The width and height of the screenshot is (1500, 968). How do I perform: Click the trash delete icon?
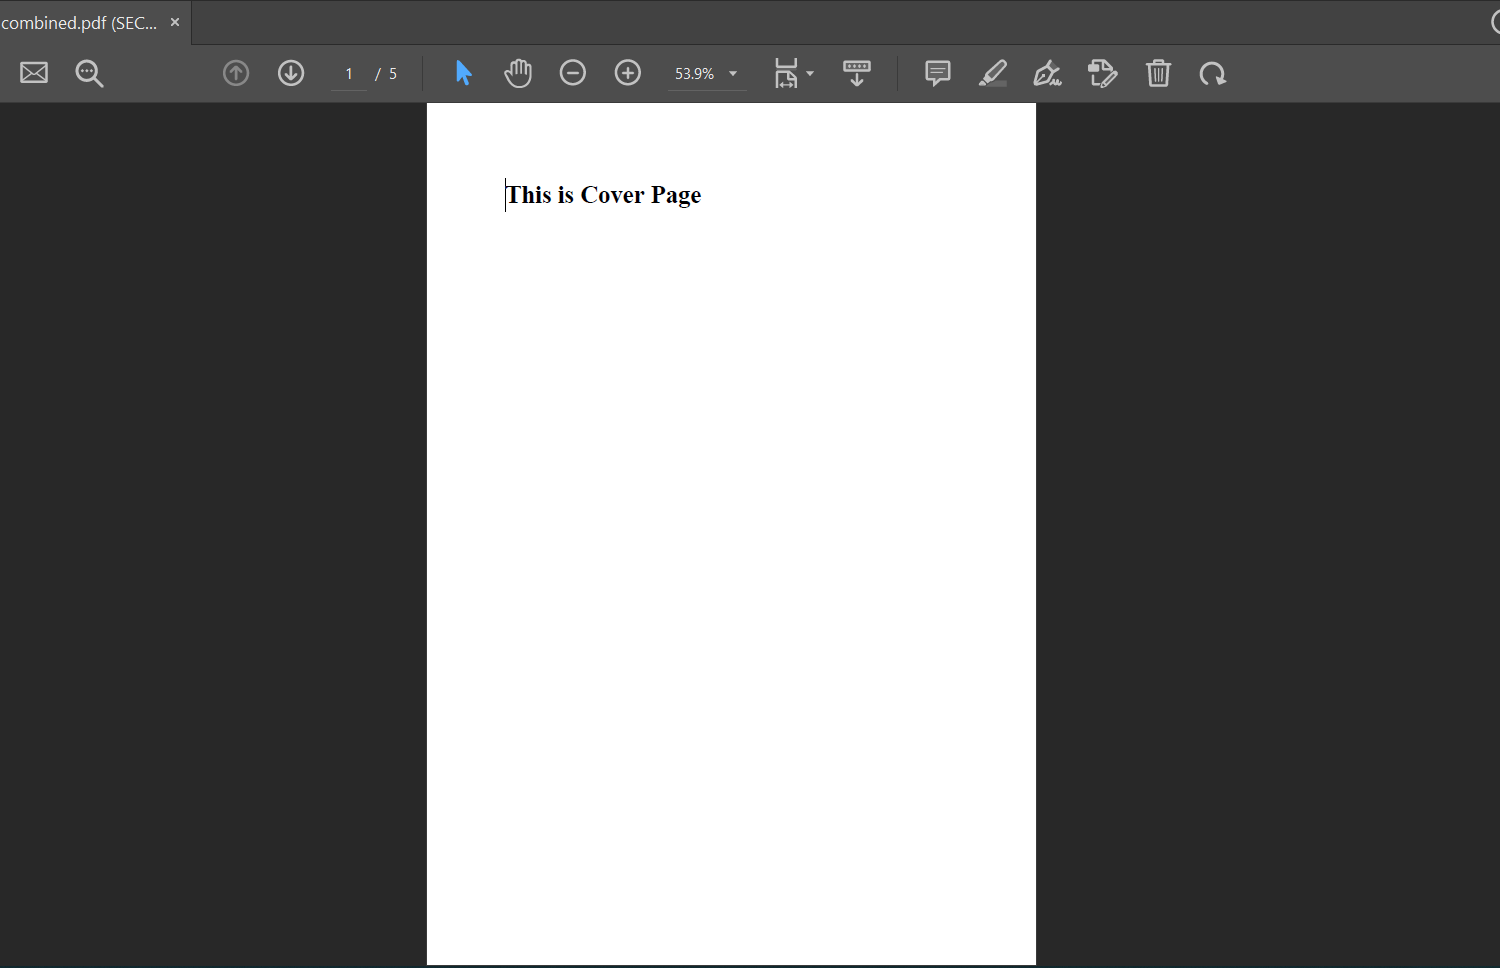[x=1158, y=73]
